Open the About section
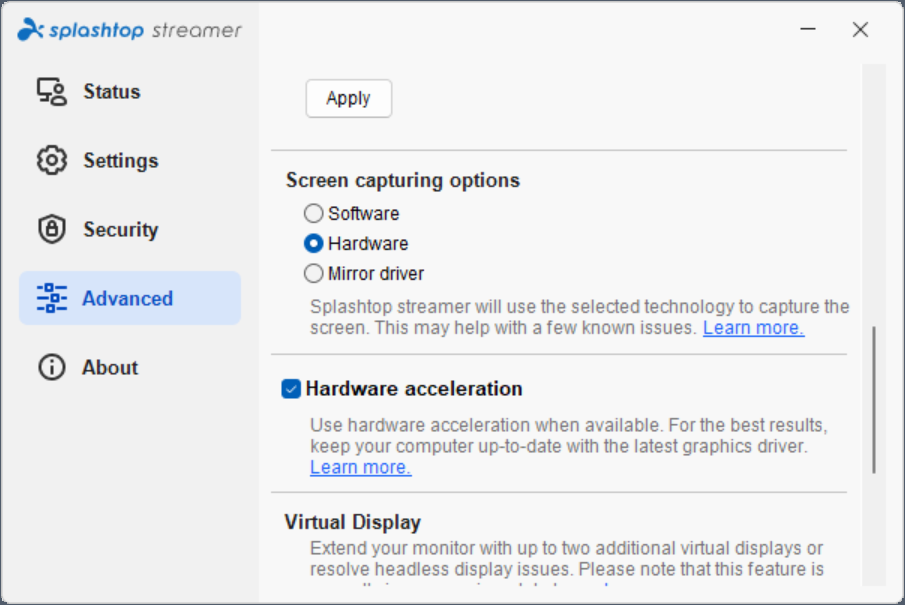The width and height of the screenshot is (905, 605). 109,367
